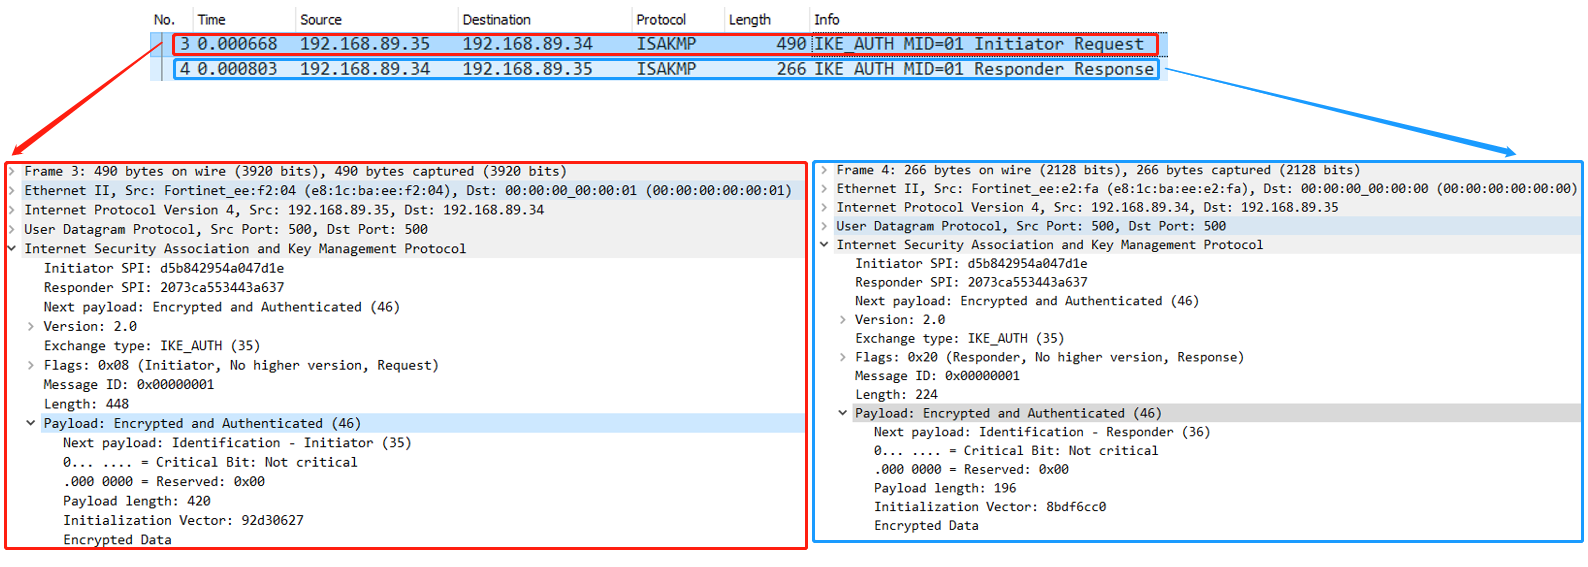Select Next payload: Identification - Responder (36)

tap(1041, 432)
